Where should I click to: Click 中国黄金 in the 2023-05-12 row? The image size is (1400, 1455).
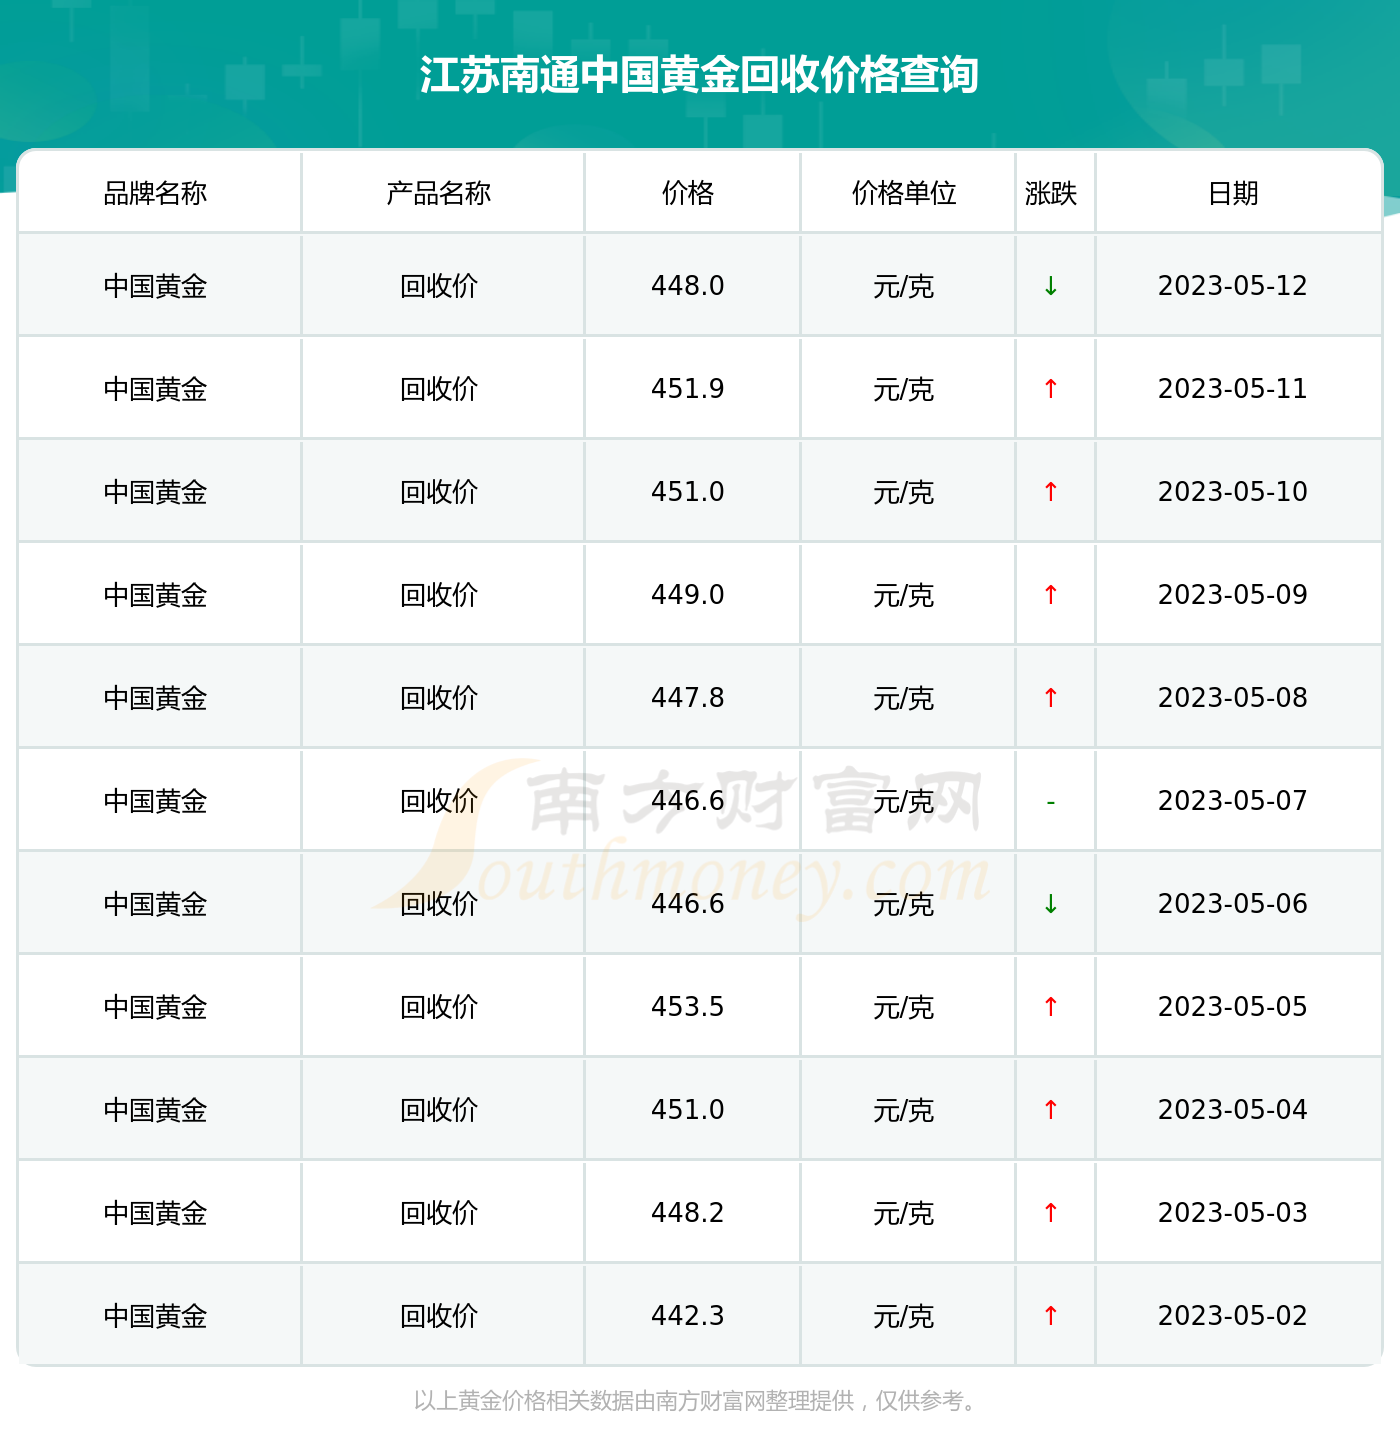pyautogui.click(x=155, y=286)
